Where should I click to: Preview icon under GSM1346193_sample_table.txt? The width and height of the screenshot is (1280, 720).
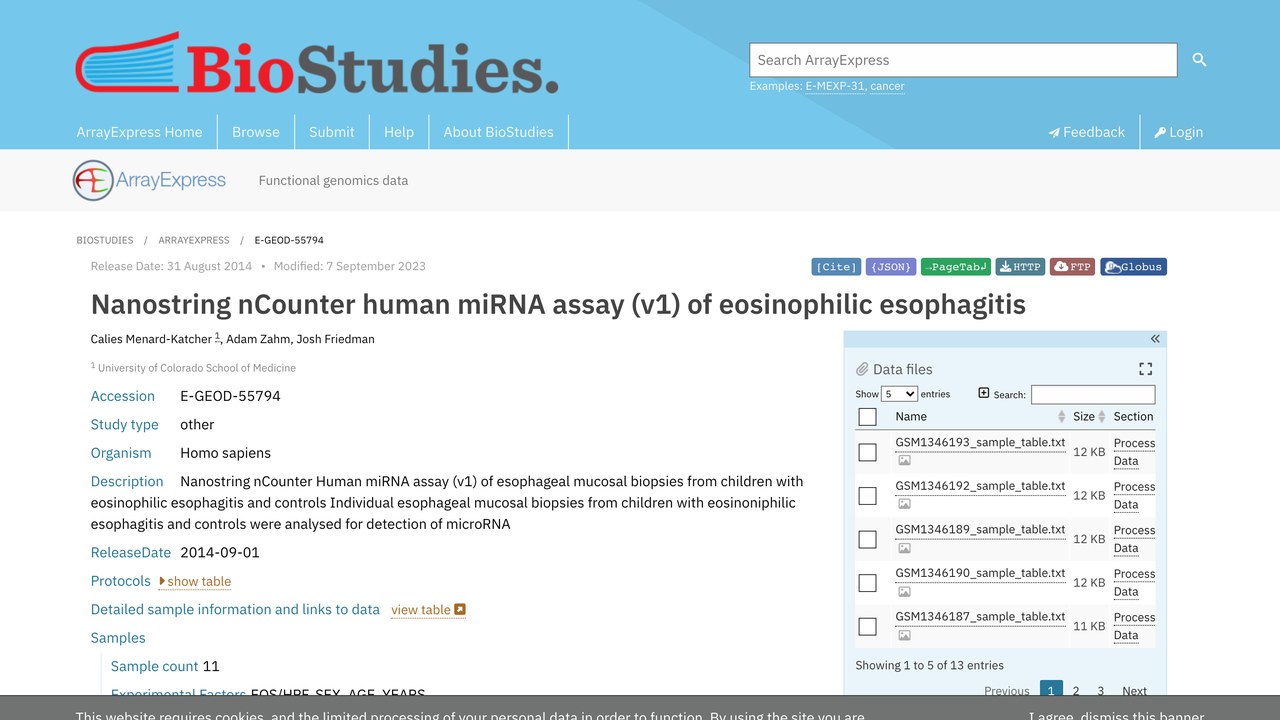tap(904, 461)
